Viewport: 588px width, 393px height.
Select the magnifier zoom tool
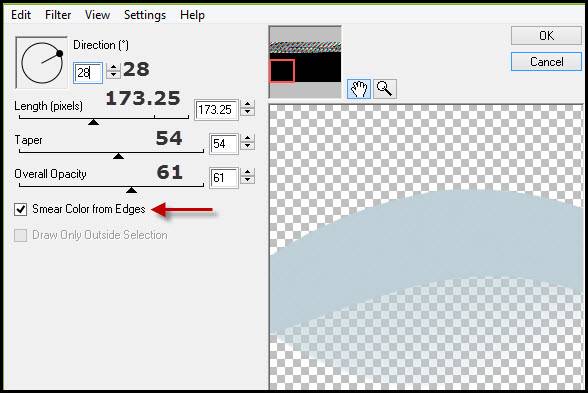click(385, 89)
